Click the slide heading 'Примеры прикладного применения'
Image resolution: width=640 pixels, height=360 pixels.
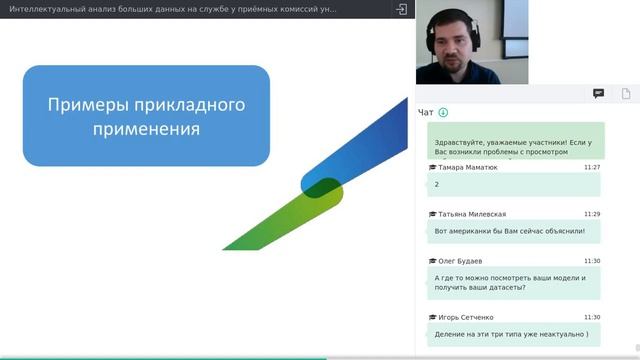[x=146, y=116]
